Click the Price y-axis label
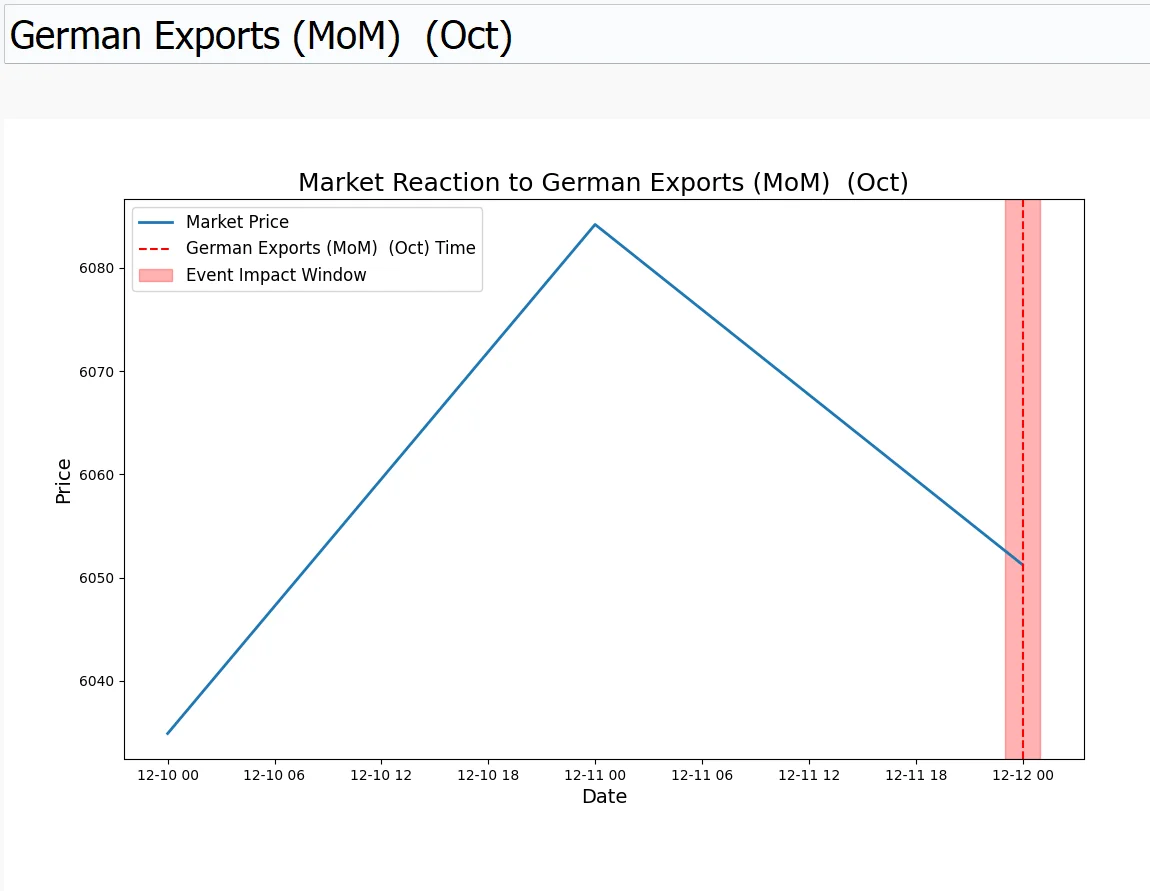This screenshot has width=1150, height=891. coord(64,480)
